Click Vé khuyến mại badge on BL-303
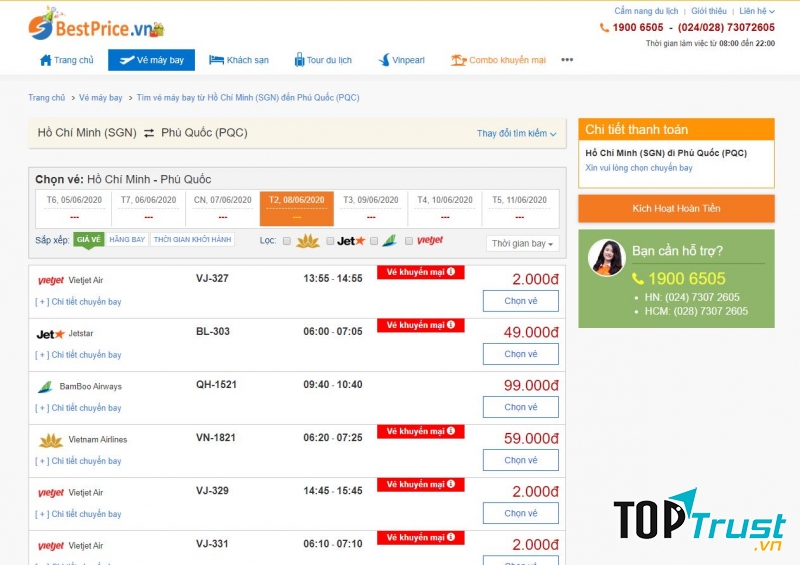The image size is (800, 565). pyautogui.click(x=420, y=325)
